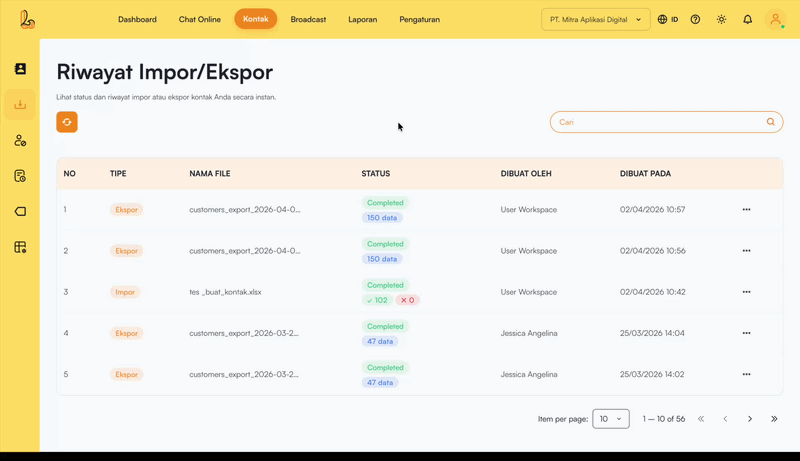Open the blocked contacts sidebar icon
The height and width of the screenshot is (461, 800).
(20, 141)
